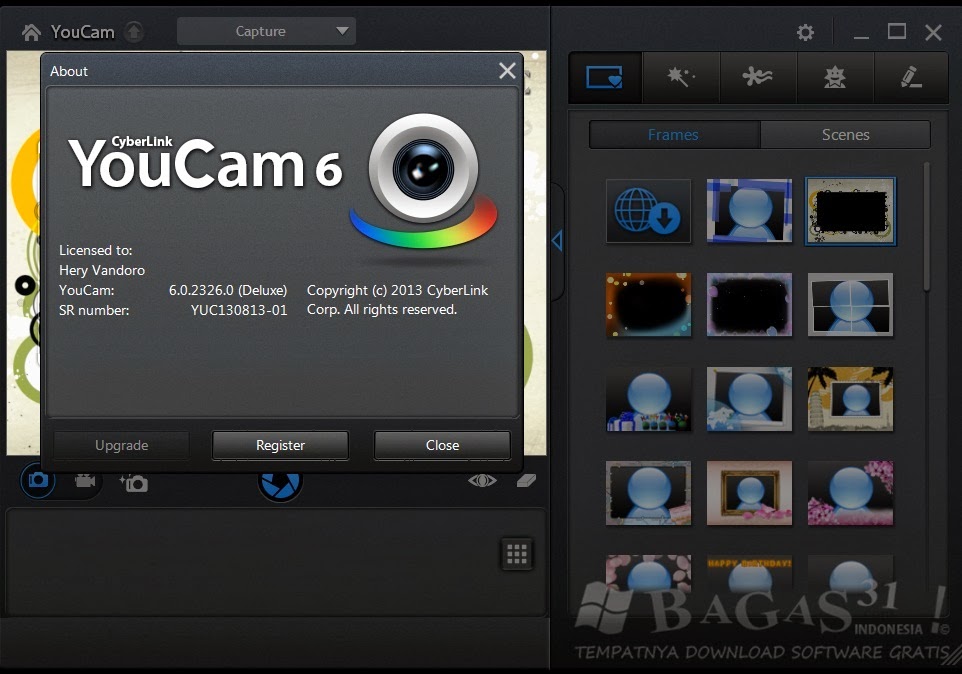Viewport: 962px width, 674px height.
Task: Select the orange glow bokeh frame thumbnail
Action: tap(648, 305)
